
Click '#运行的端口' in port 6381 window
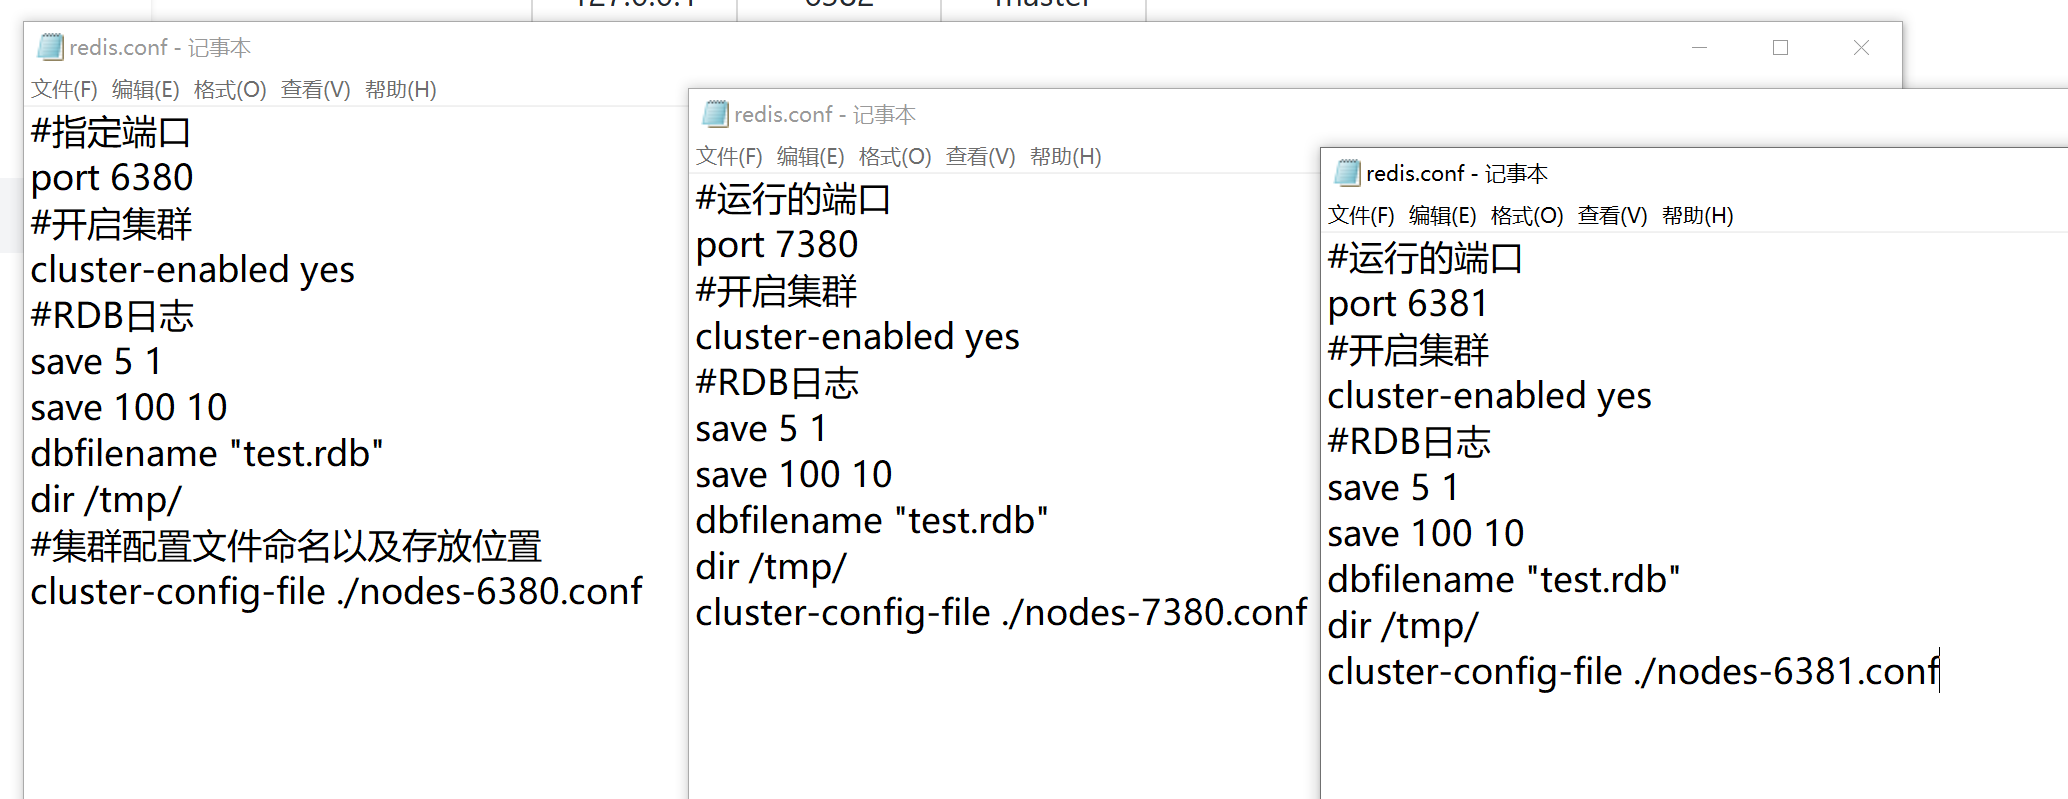tap(1425, 258)
